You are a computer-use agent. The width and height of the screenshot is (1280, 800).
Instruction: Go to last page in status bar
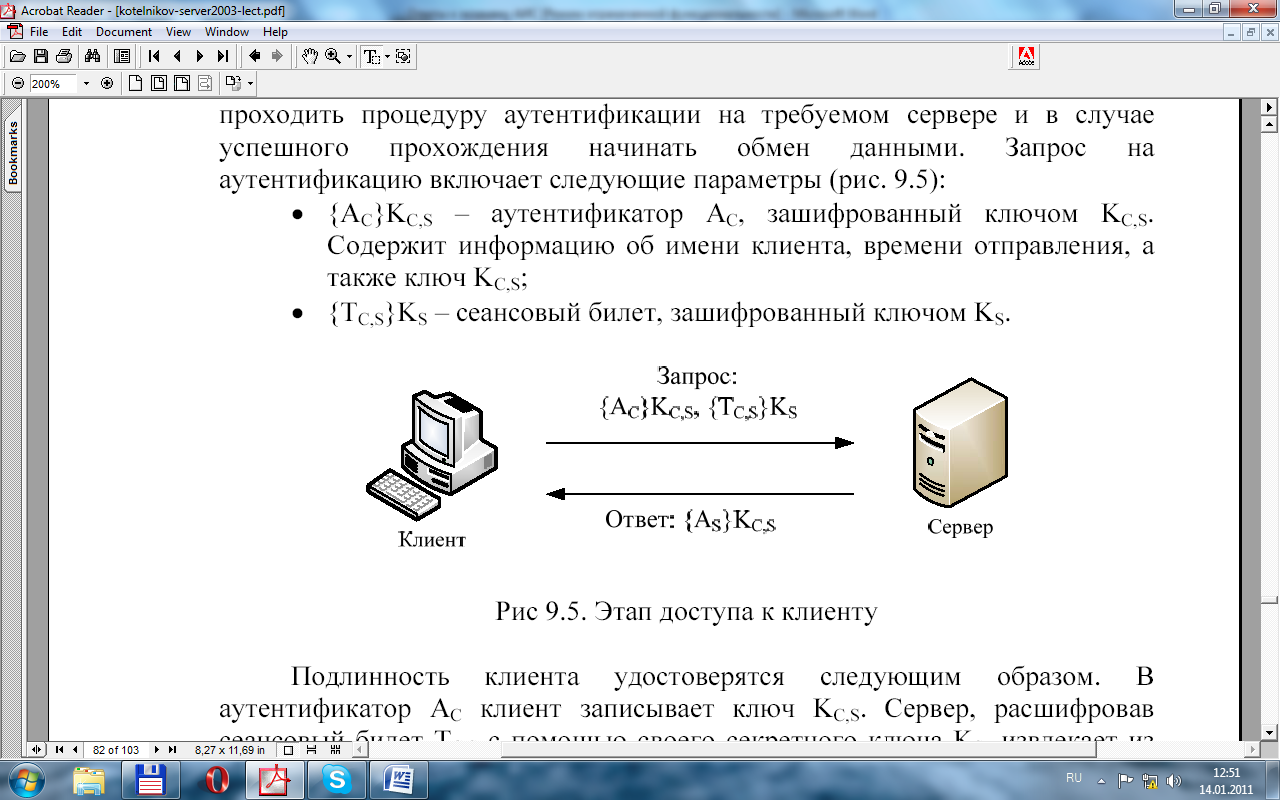tap(172, 749)
